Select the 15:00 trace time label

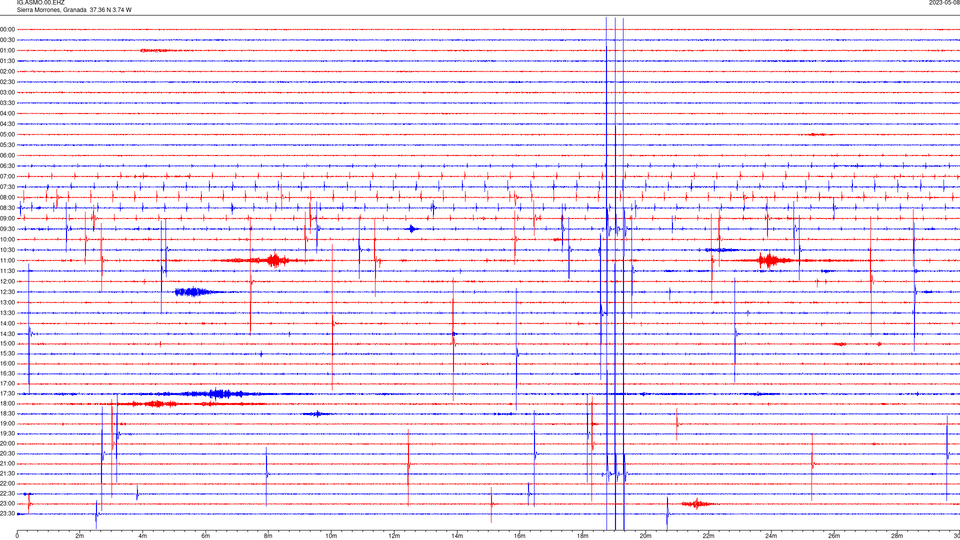[x=7, y=343]
